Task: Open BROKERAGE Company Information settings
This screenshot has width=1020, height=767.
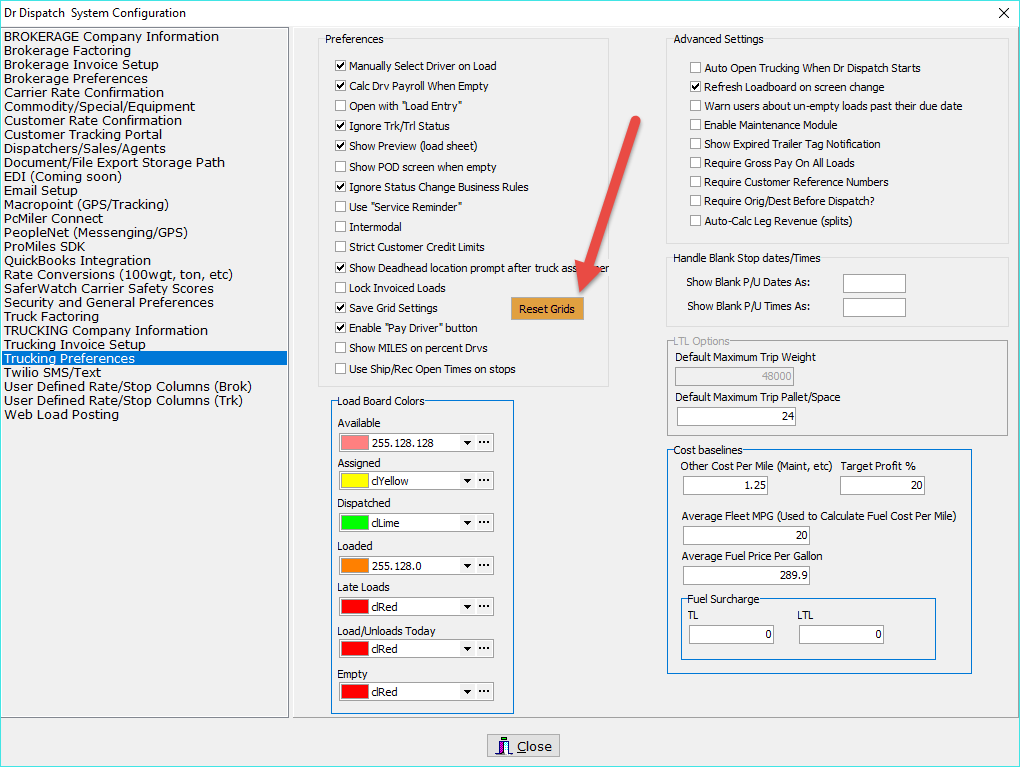Action: click(x=111, y=36)
